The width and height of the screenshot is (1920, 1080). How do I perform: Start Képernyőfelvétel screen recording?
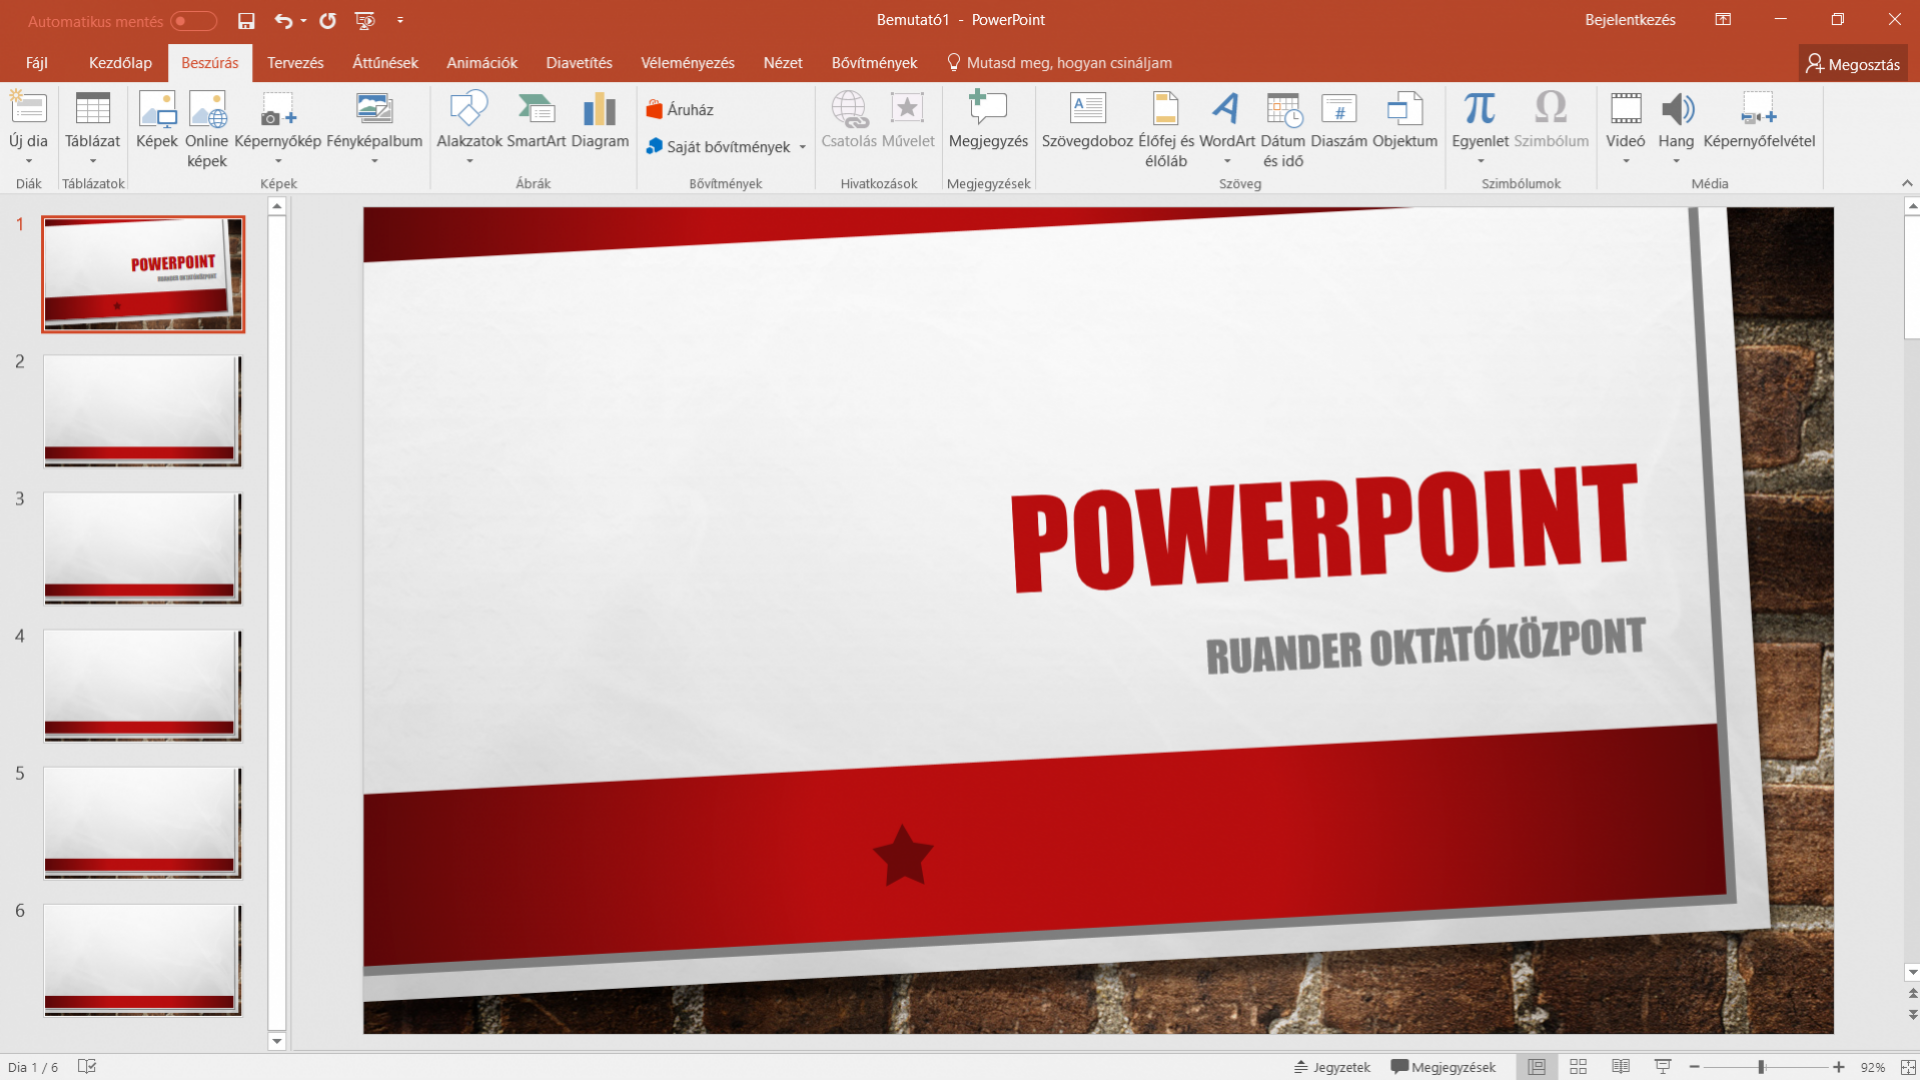click(x=1759, y=120)
